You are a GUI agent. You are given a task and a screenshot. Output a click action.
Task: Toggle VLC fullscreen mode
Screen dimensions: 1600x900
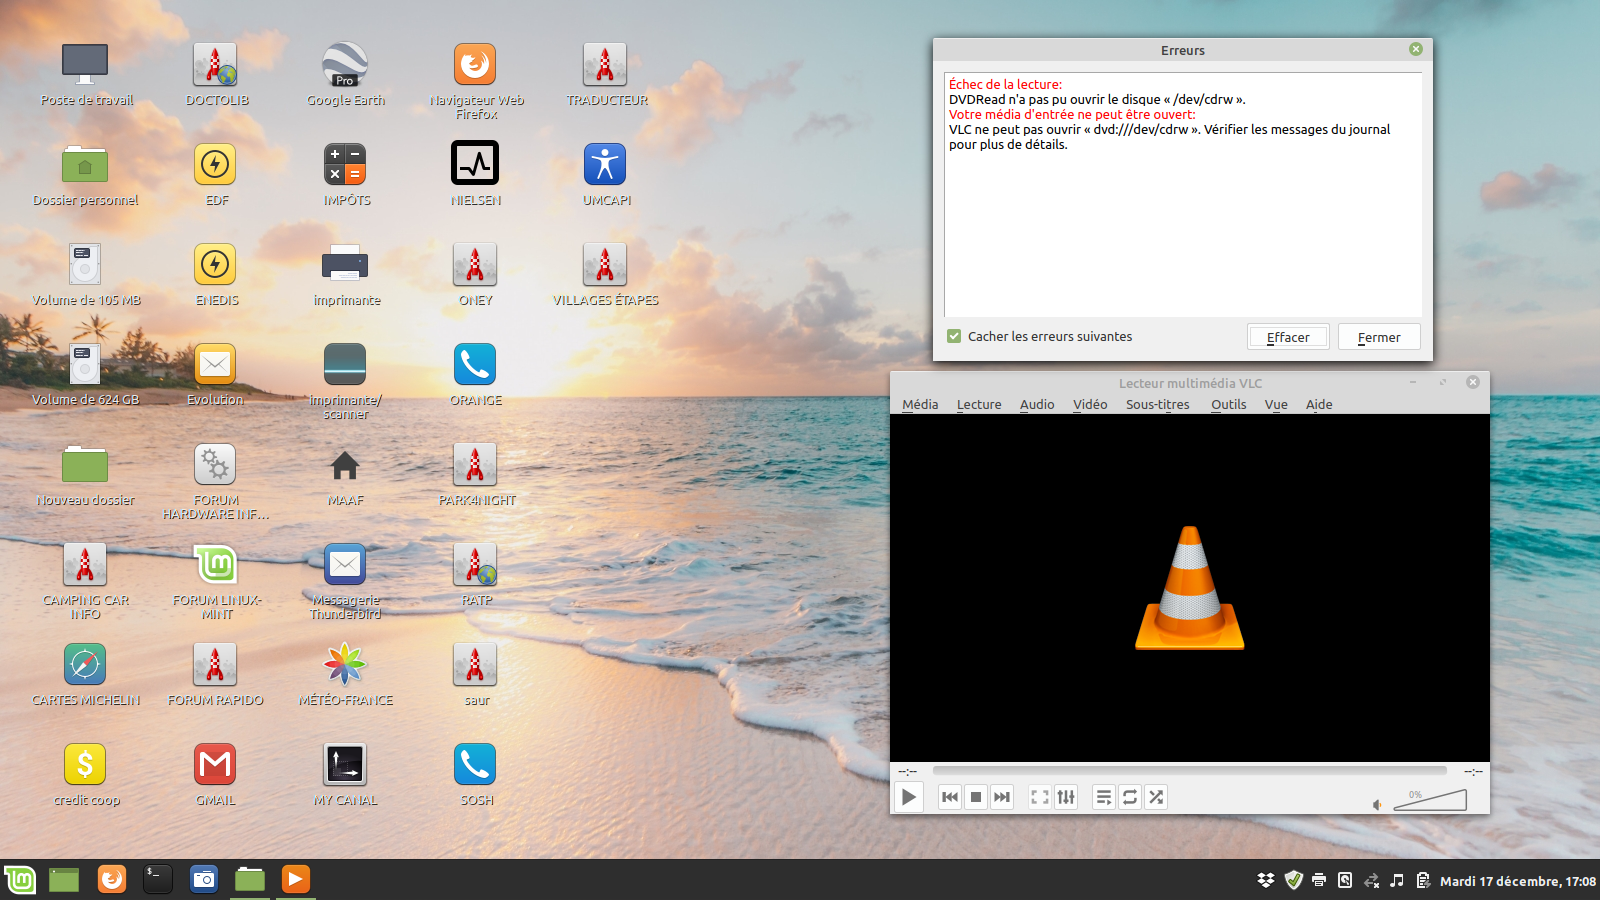coord(1040,797)
